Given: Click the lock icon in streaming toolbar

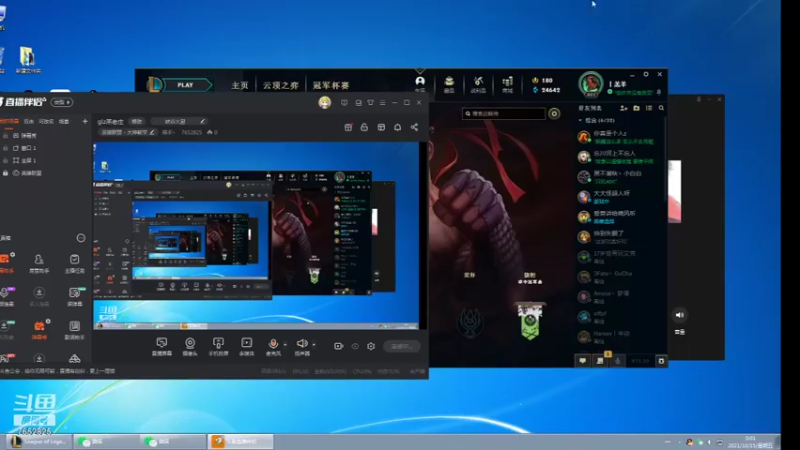Looking at the screenshot, I should point(364,127).
